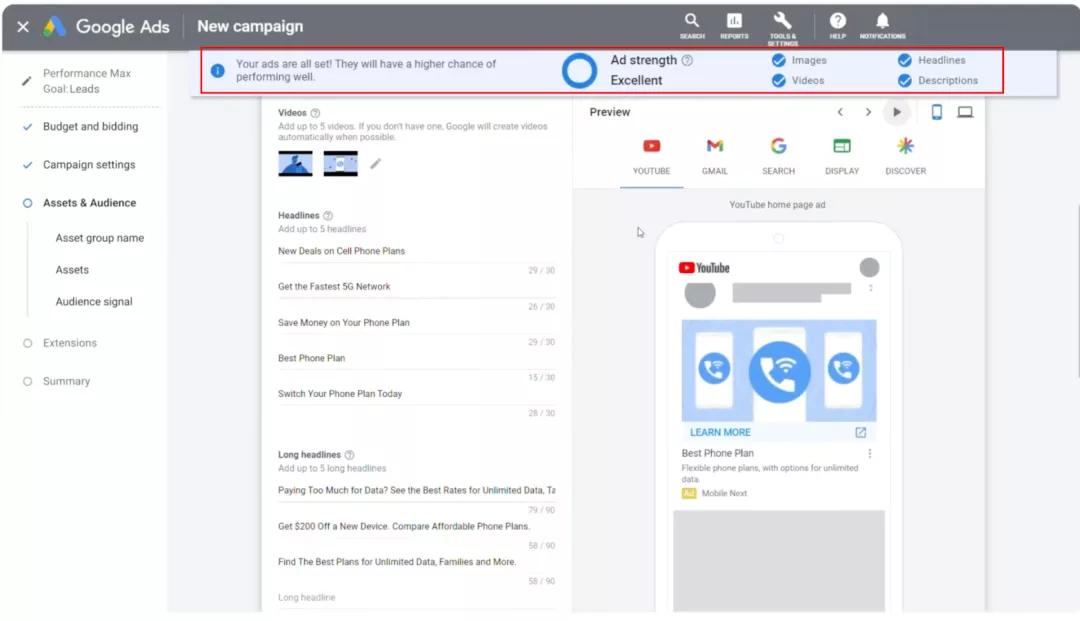The image size is (1080, 621).
Task: Close the new campaign with the X icon
Action: [x=23, y=27]
